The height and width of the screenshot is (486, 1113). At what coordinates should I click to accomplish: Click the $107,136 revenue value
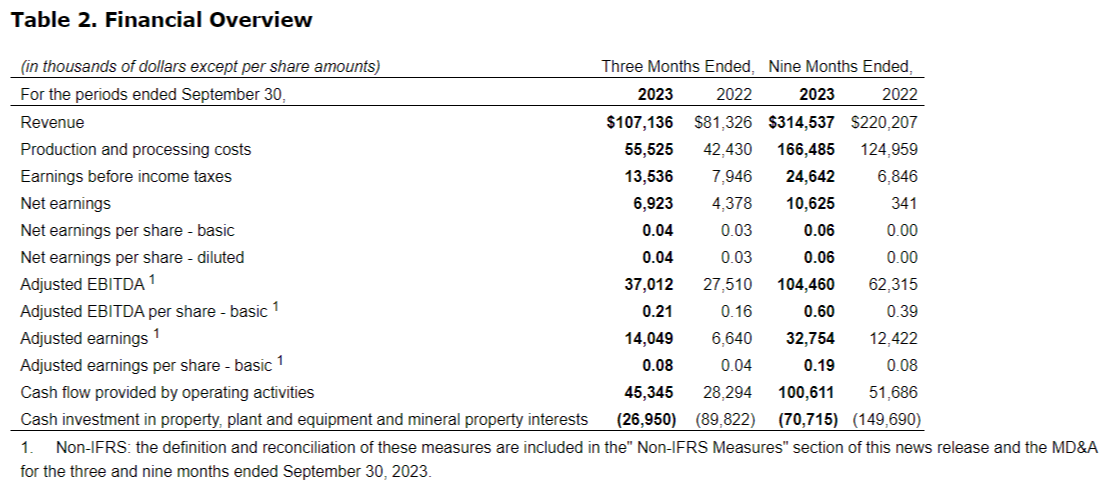(640, 122)
